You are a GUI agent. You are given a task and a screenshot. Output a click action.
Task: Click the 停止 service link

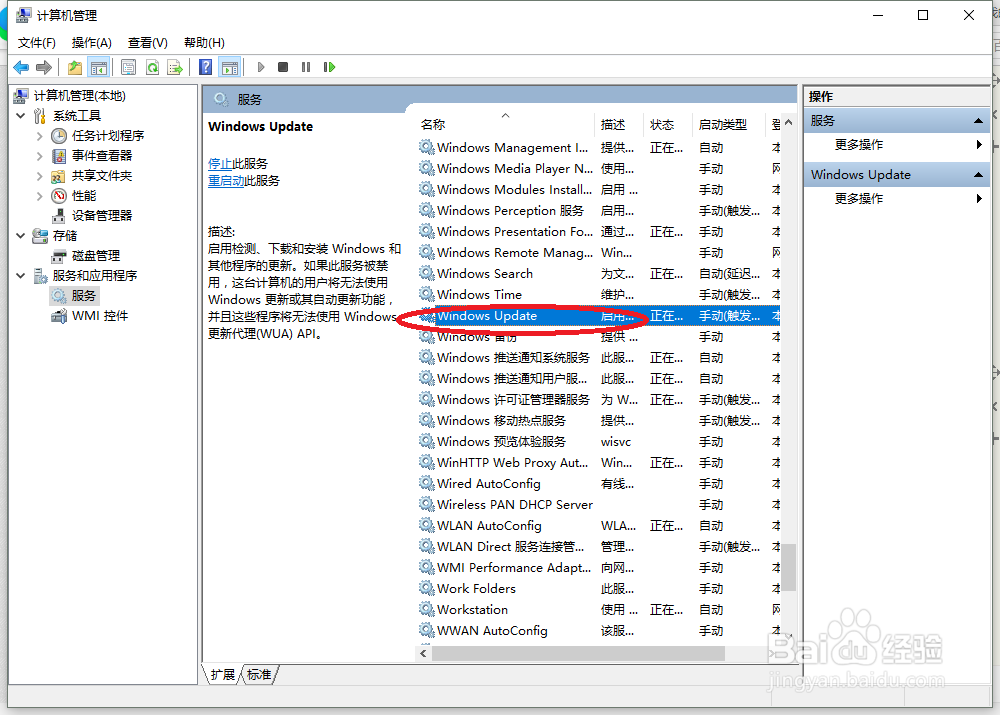click(220, 163)
